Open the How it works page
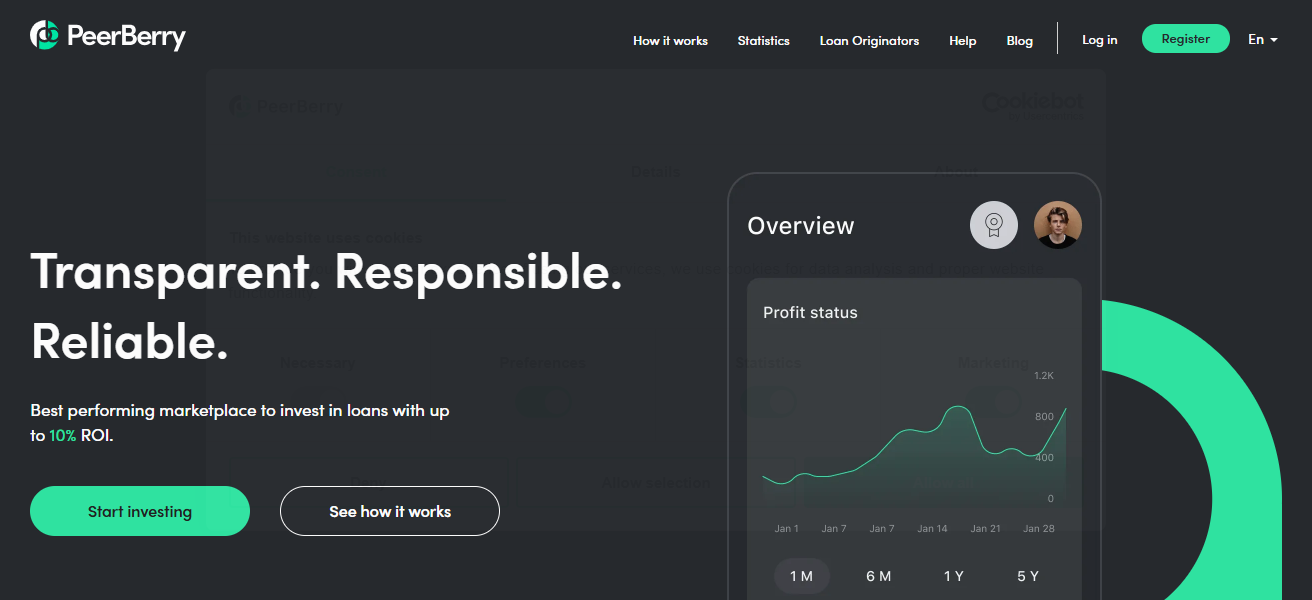This screenshot has width=1312, height=600. click(x=670, y=41)
